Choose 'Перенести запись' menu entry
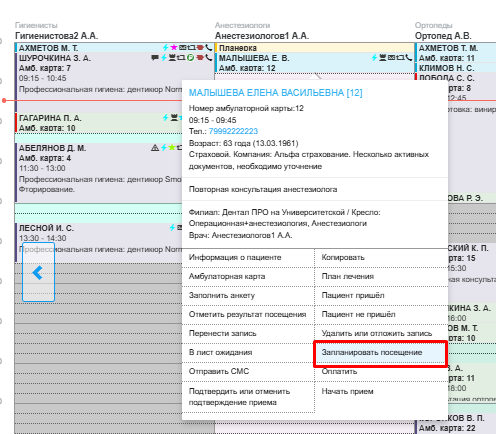 (248, 333)
